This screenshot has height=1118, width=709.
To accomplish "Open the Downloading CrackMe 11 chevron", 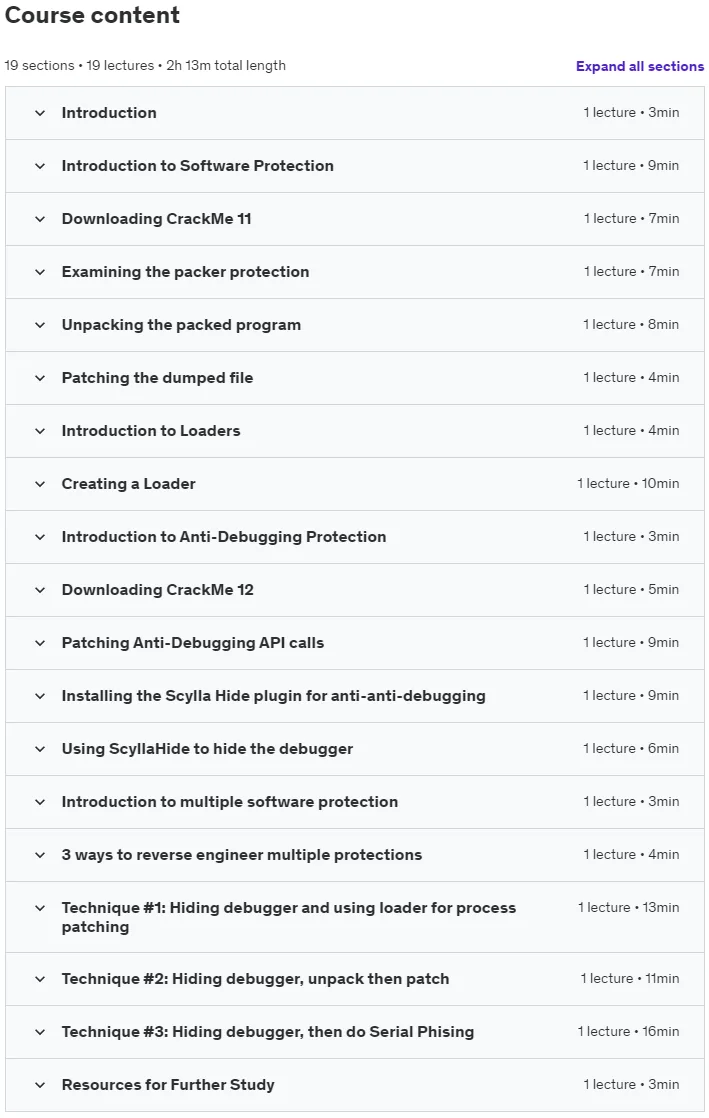I will tap(40, 219).
